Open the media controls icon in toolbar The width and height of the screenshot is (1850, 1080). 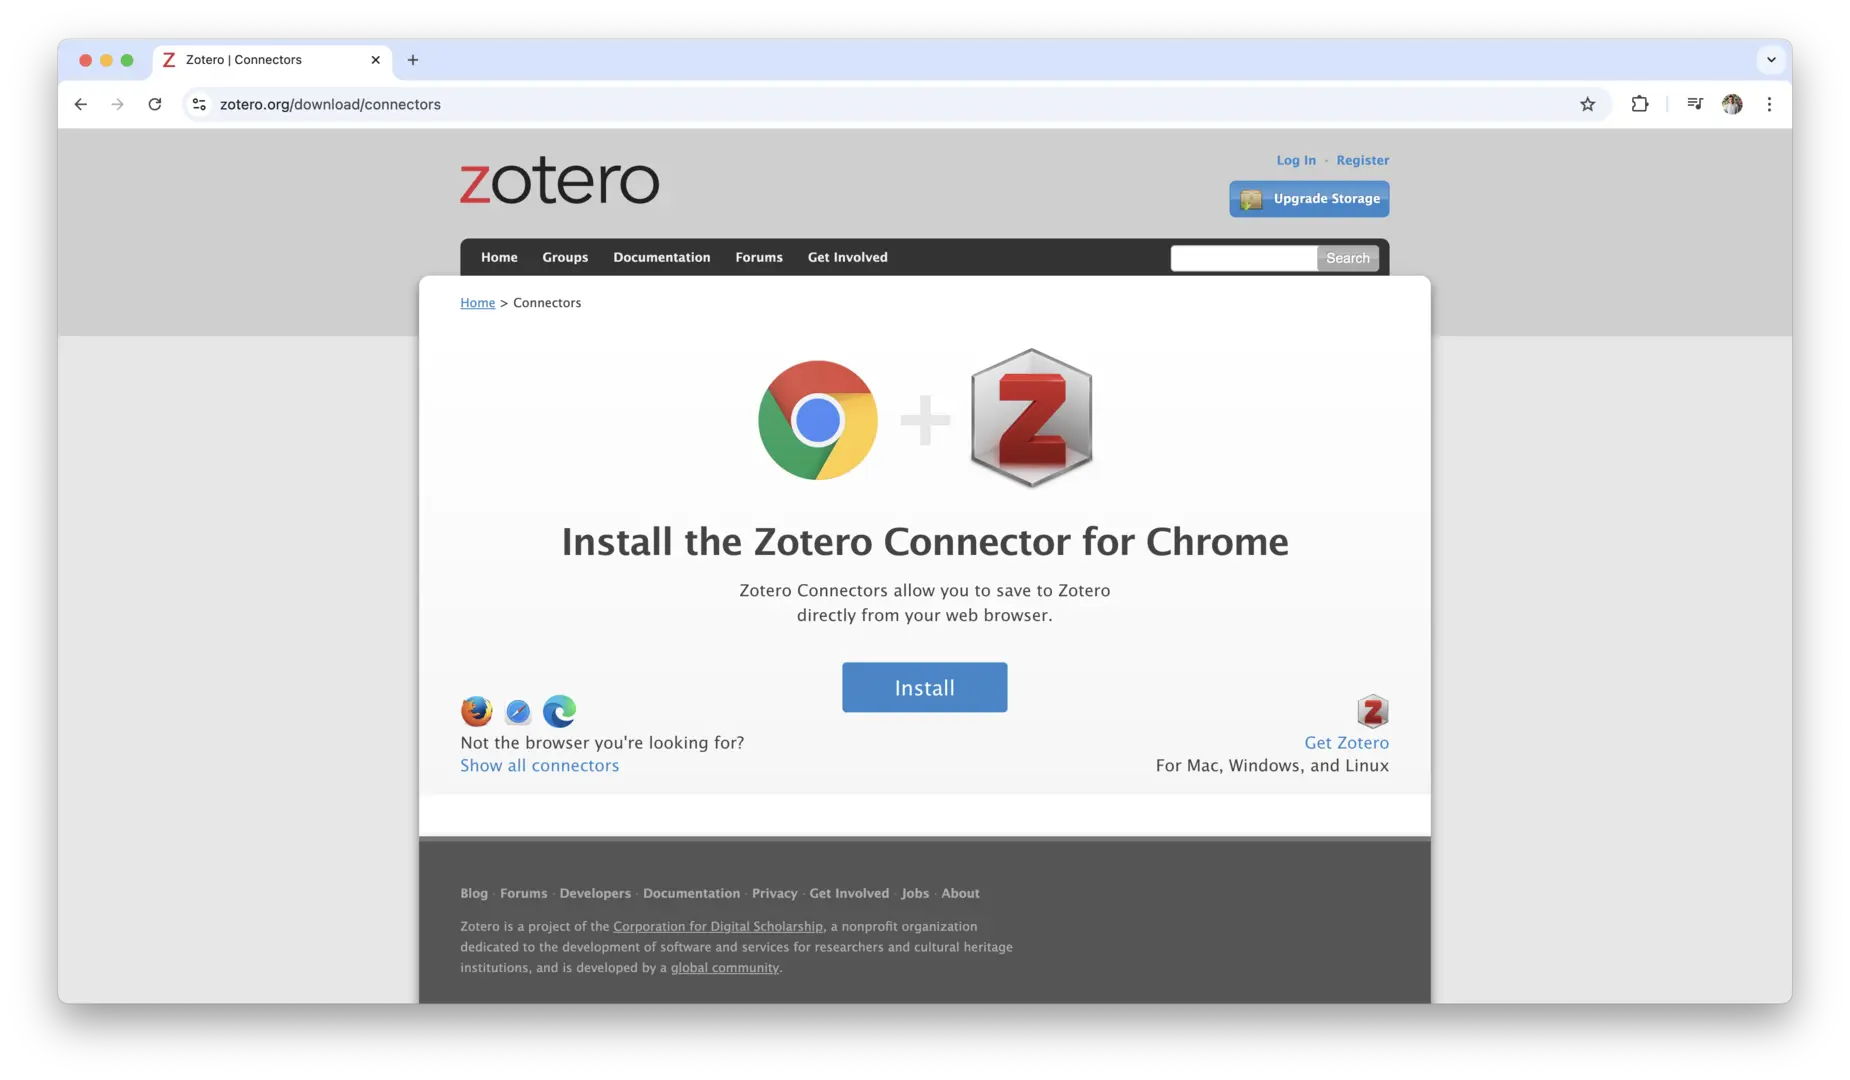pyautogui.click(x=1694, y=104)
